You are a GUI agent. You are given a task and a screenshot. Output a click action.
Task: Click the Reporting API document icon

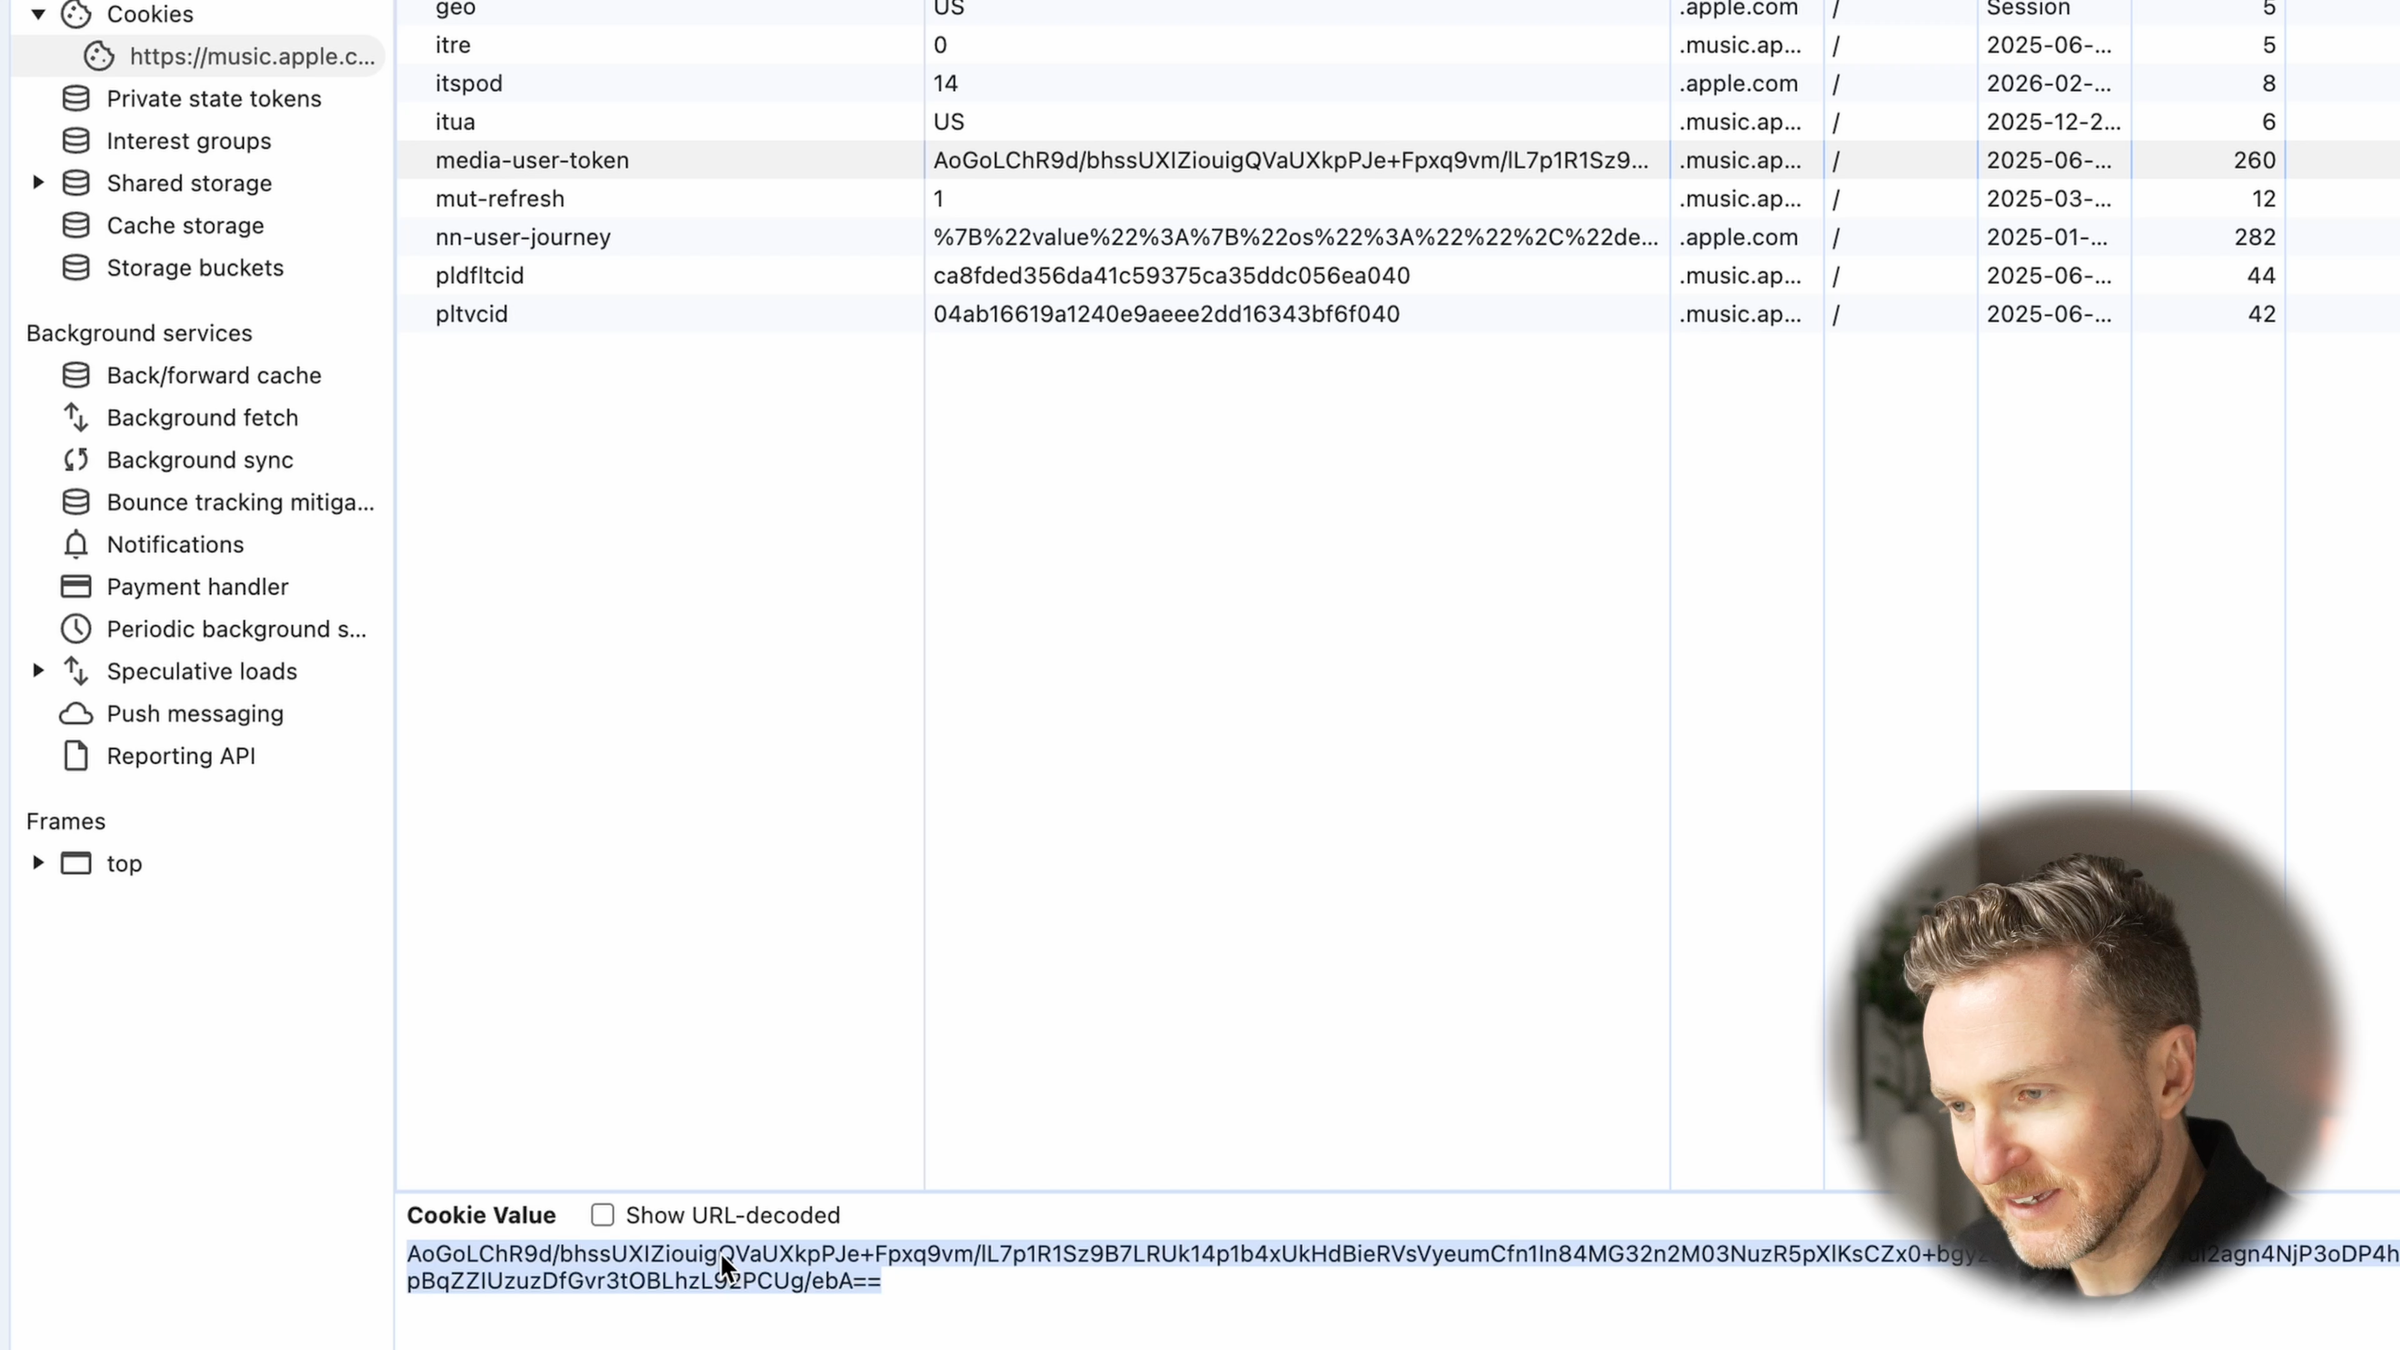76,756
